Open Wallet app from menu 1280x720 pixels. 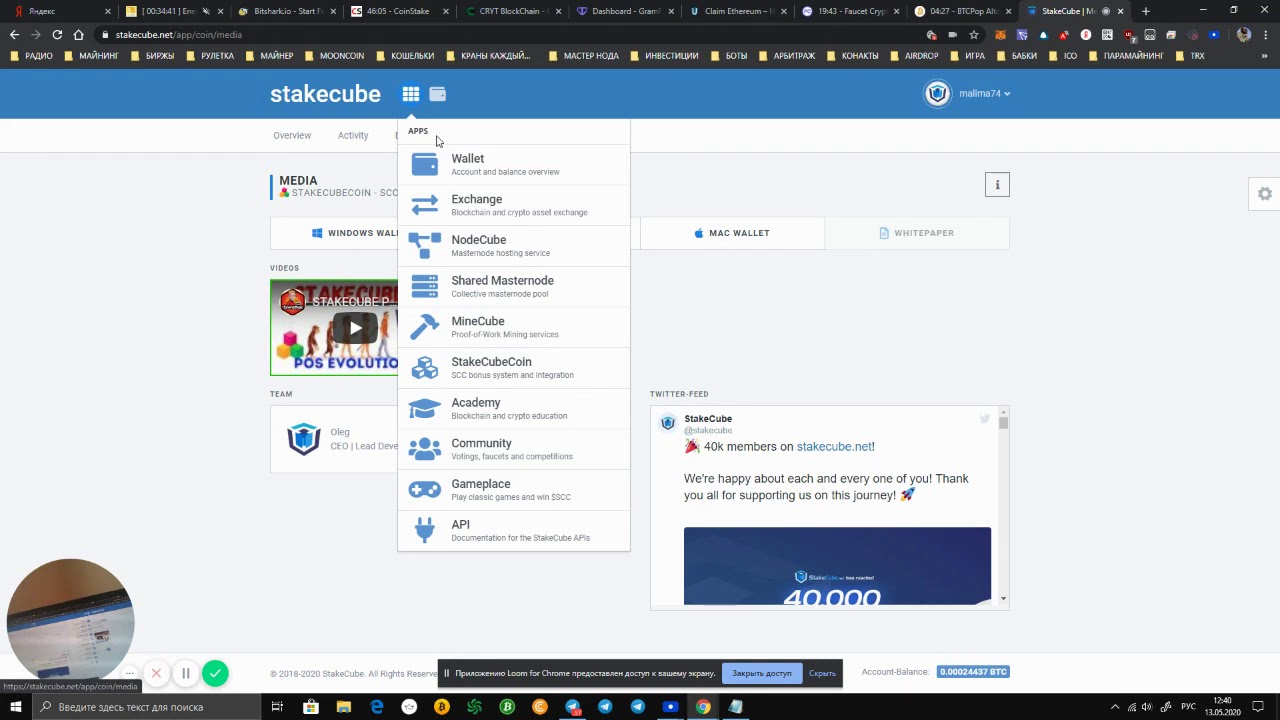pyautogui.click(x=514, y=165)
